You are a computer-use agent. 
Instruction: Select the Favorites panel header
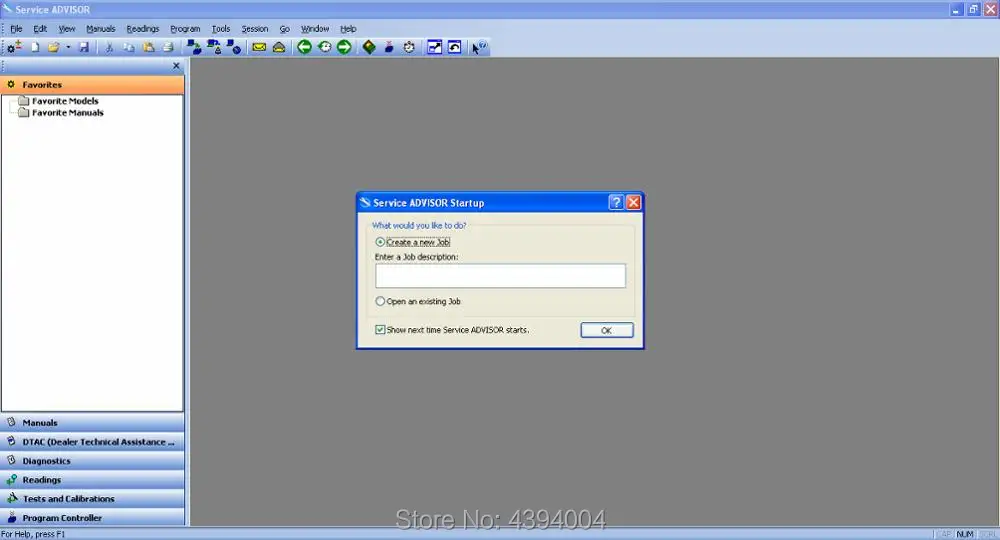[92, 84]
